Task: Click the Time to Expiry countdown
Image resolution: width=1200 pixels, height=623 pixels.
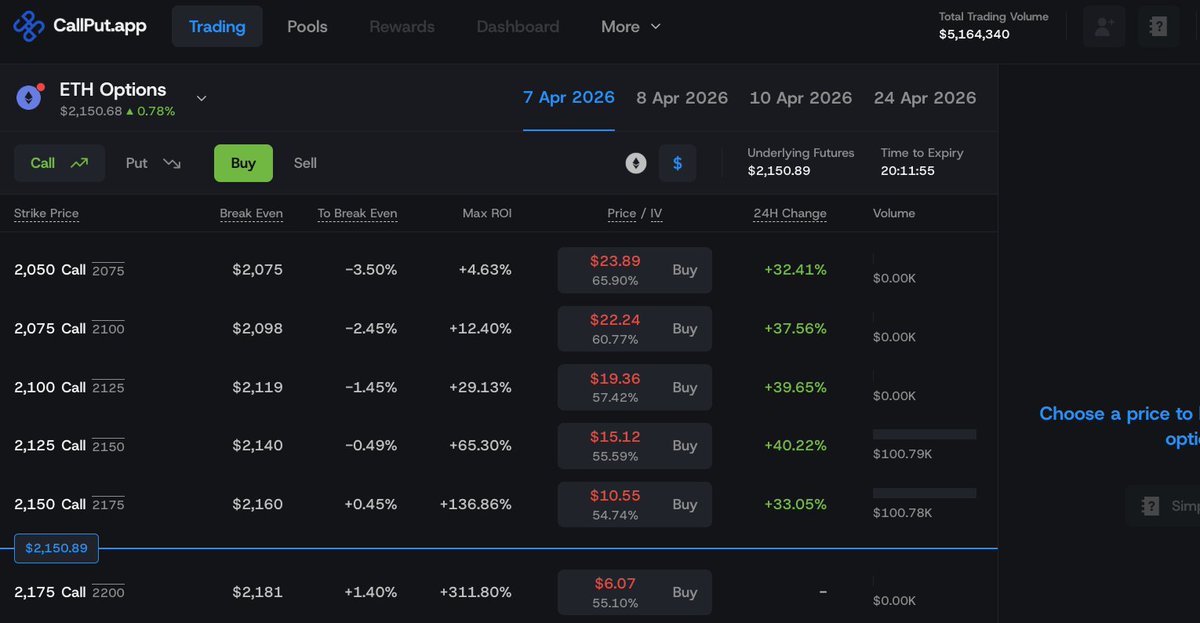Action: point(908,171)
